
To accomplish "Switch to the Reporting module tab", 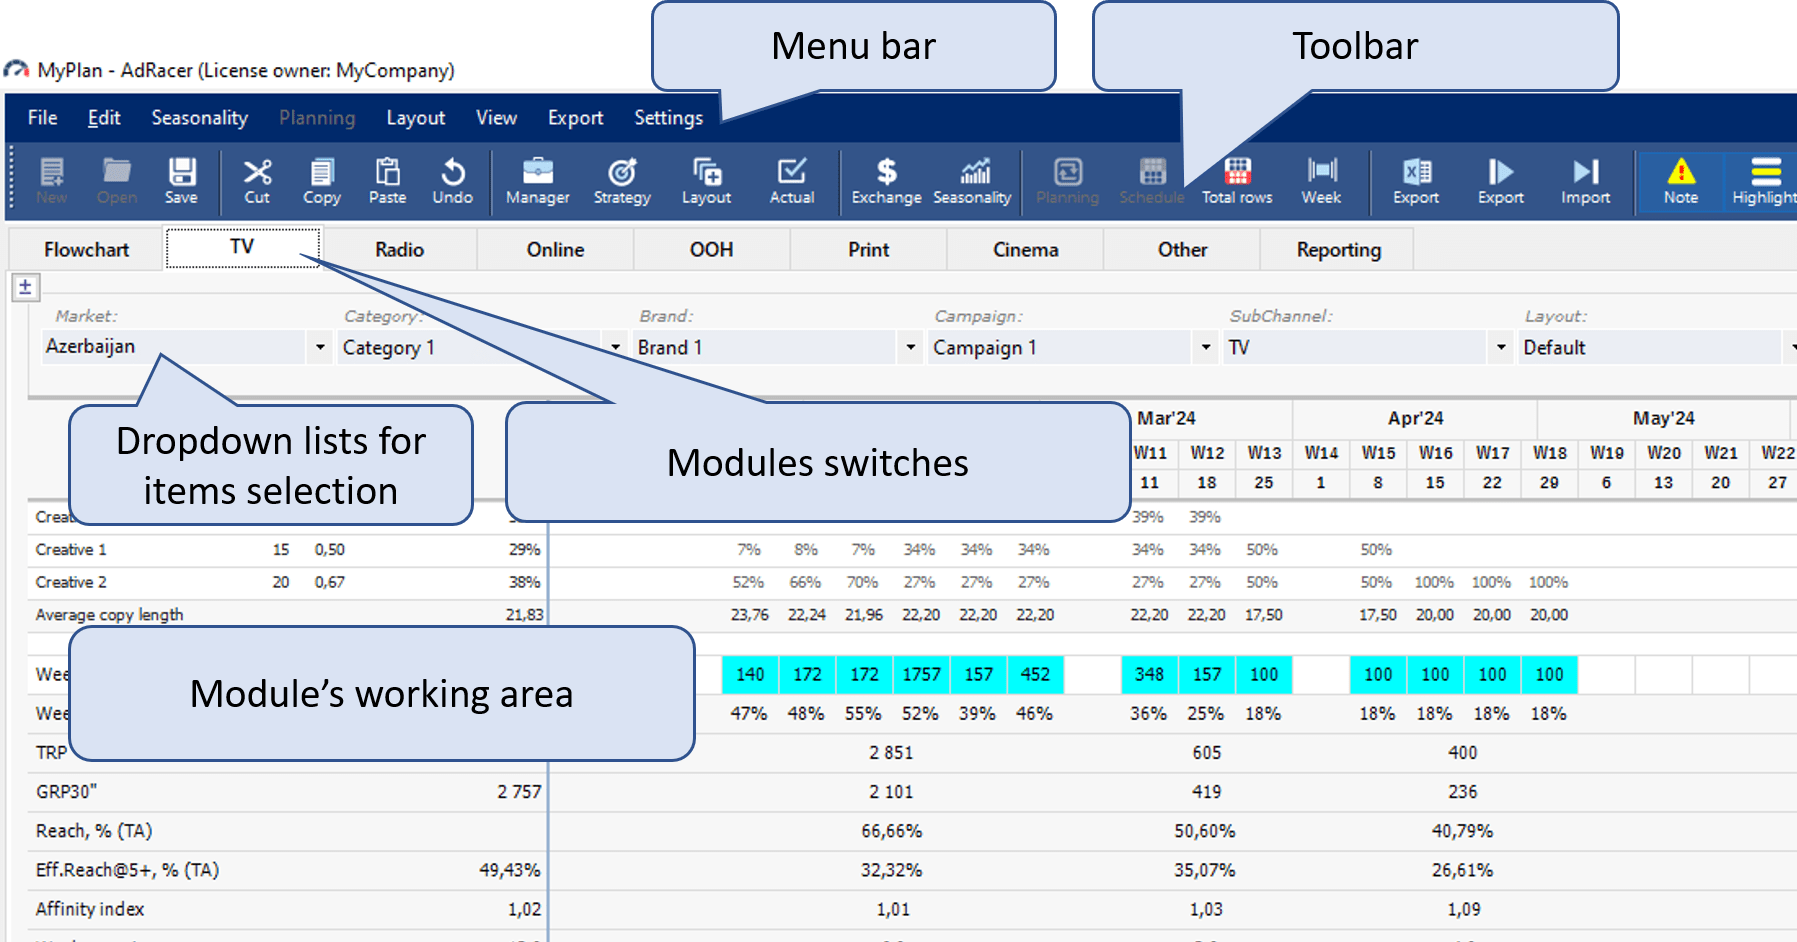I will coord(1338,249).
